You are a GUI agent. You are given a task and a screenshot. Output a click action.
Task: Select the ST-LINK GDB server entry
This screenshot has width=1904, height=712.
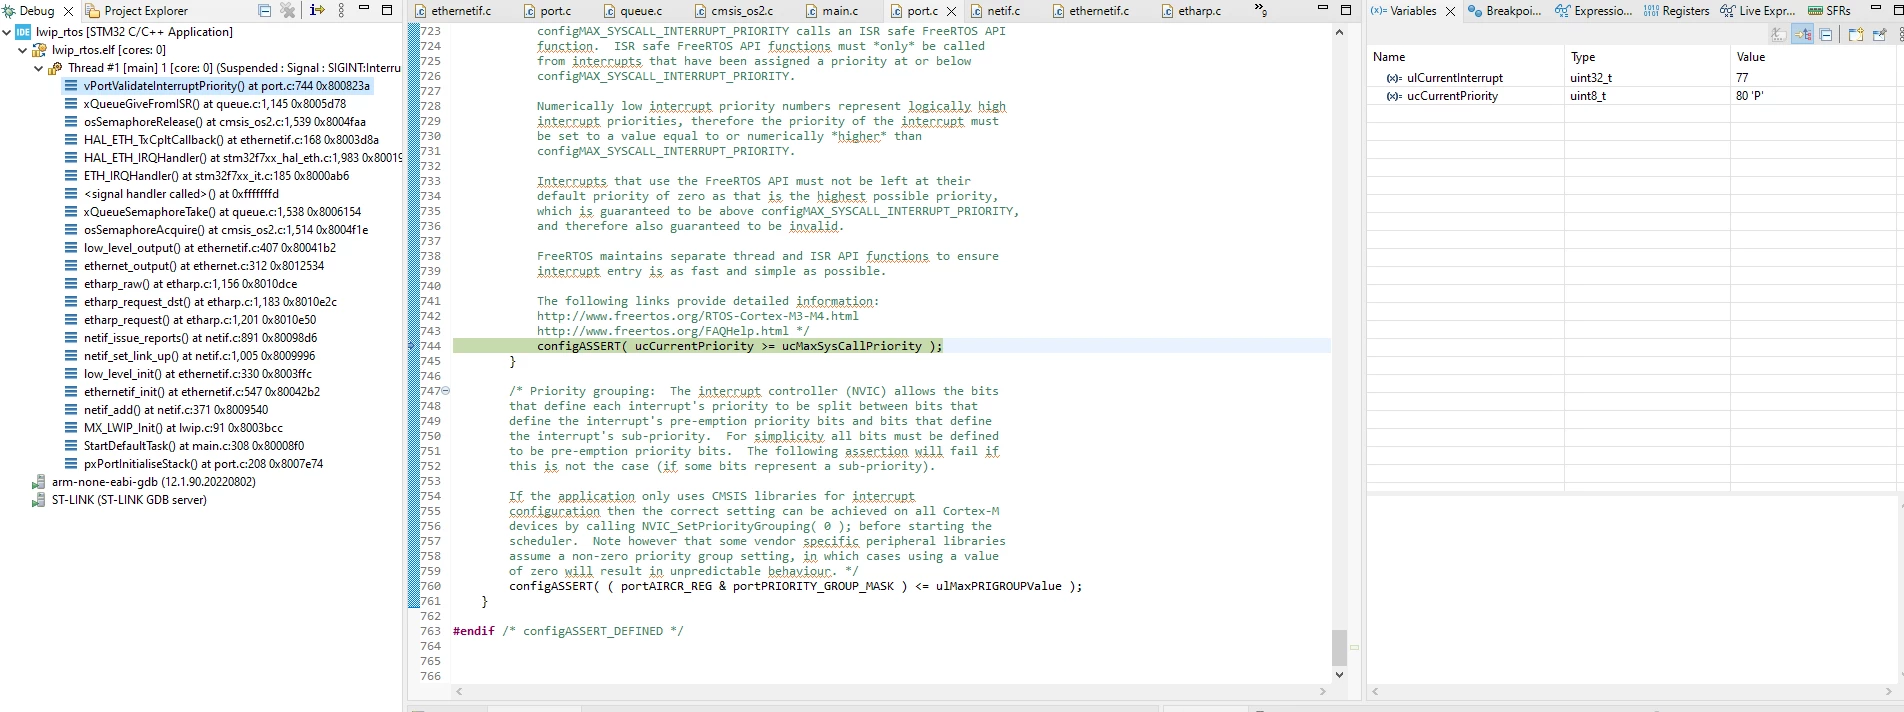(x=120, y=500)
